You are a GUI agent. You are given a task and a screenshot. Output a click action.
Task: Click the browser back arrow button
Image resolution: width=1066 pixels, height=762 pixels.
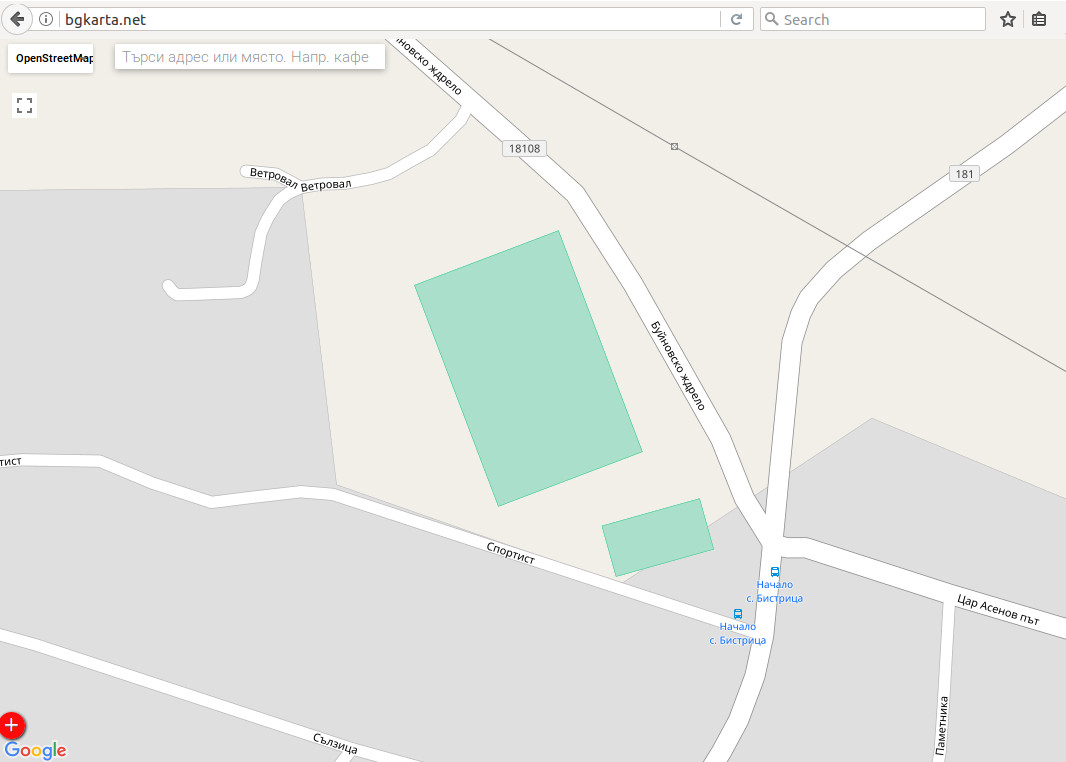17,19
